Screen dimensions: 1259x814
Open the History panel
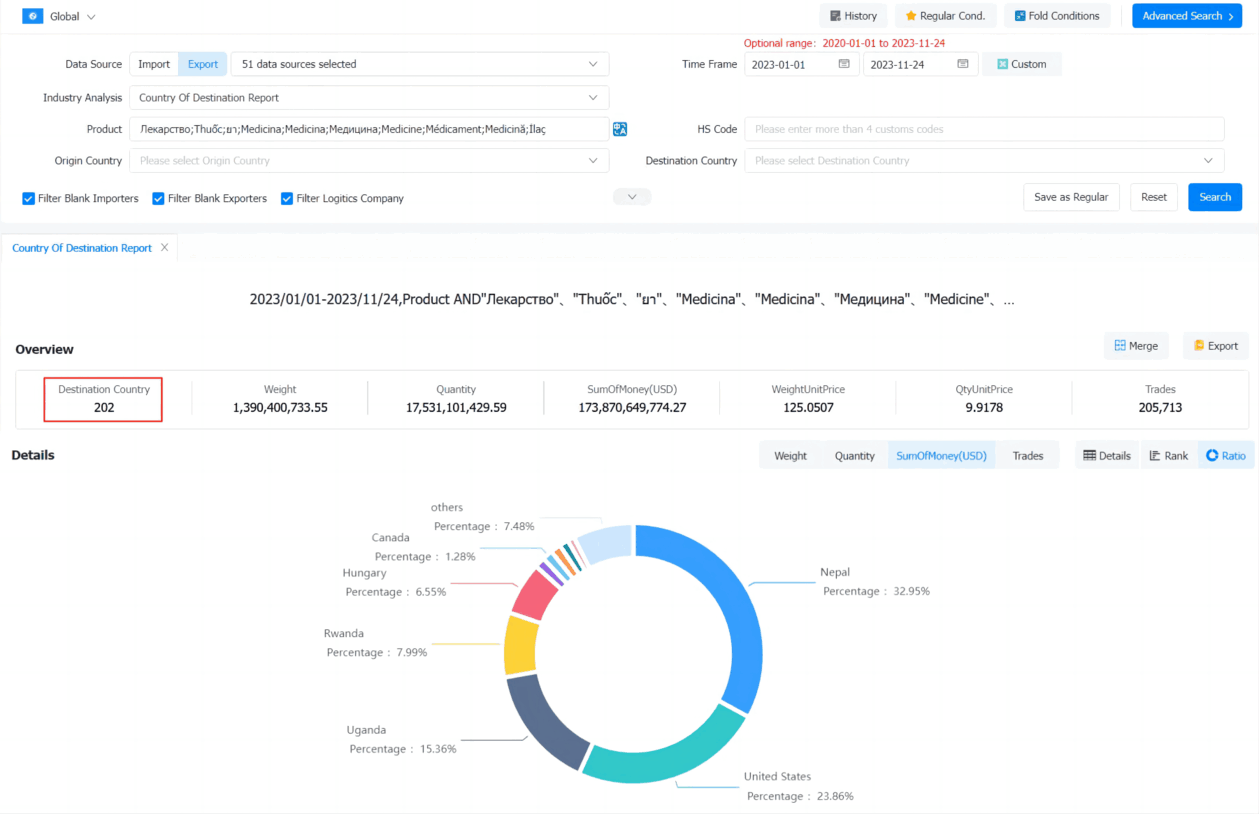[853, 16]
